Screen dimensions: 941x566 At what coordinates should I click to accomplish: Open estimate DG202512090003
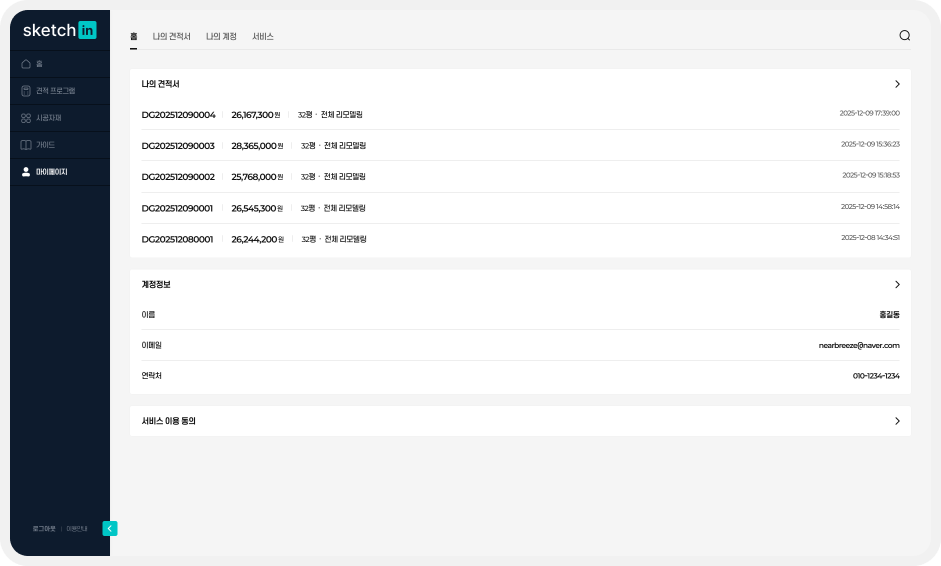tap(178, 146)
